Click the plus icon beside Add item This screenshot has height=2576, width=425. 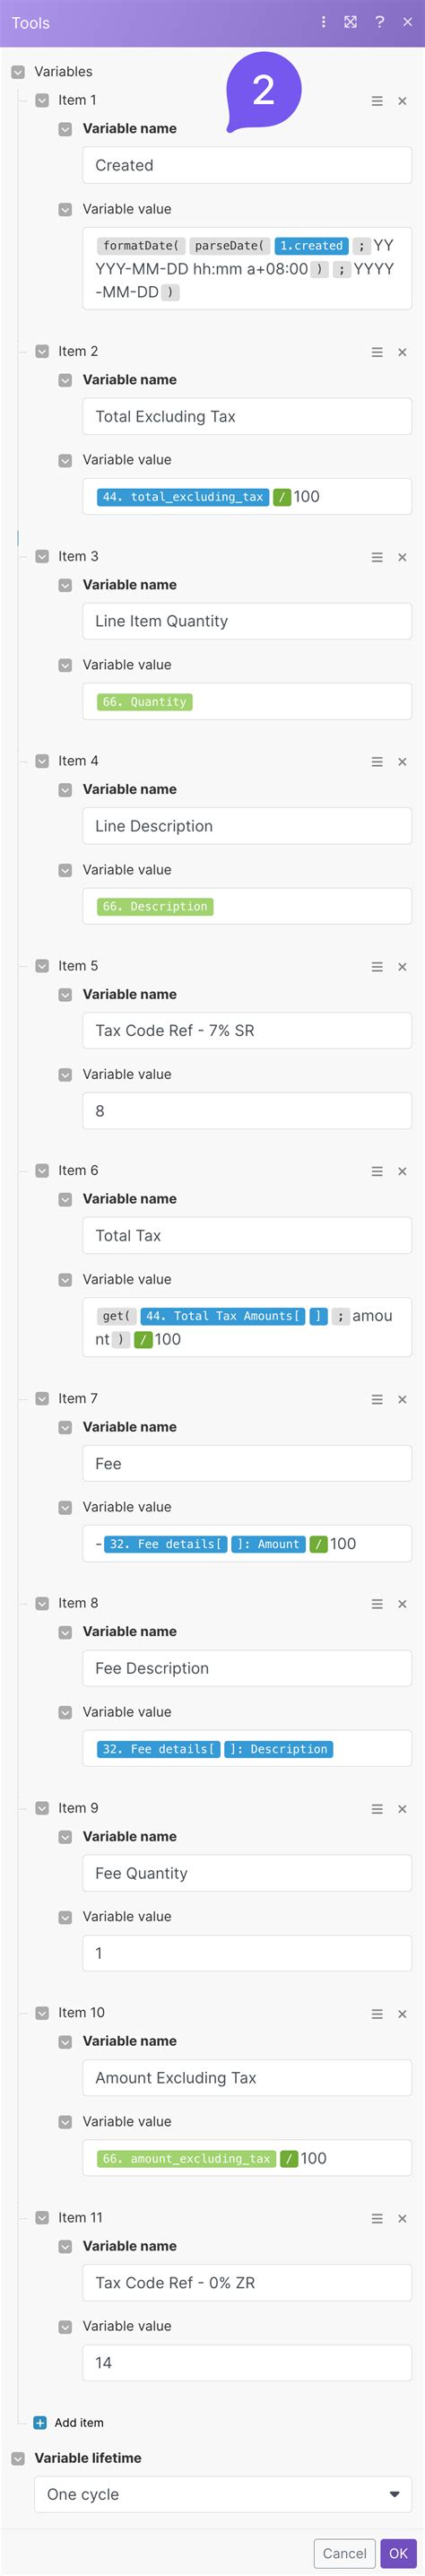(40, 2422)
